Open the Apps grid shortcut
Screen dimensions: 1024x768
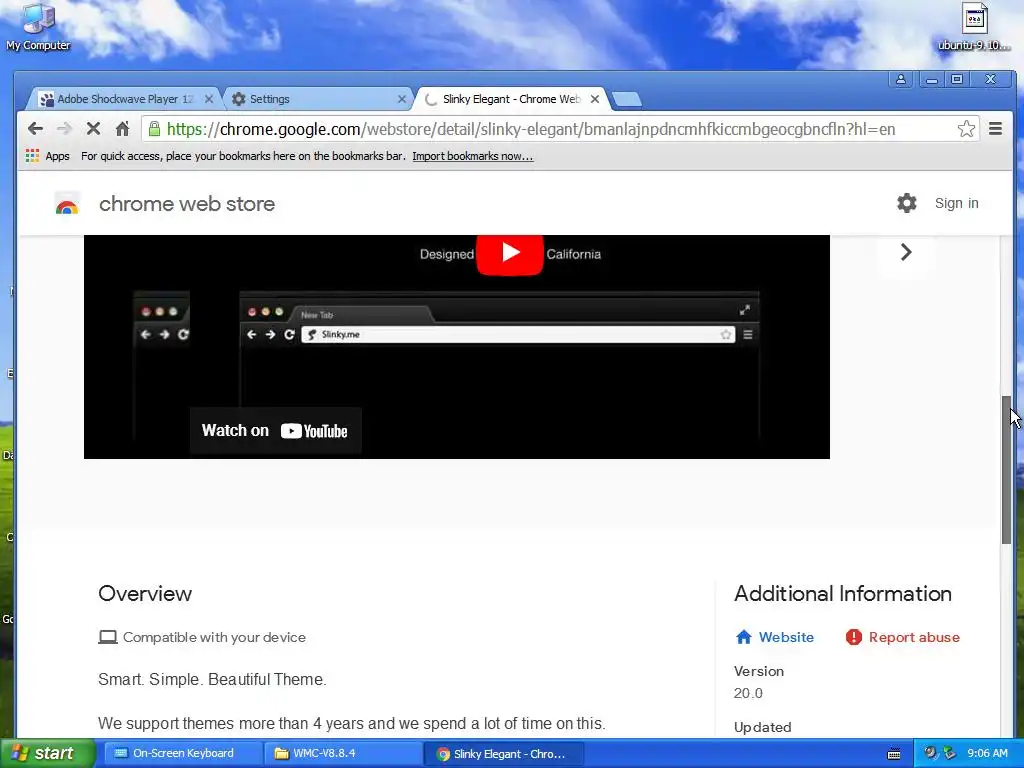click(x=47, y=156)
